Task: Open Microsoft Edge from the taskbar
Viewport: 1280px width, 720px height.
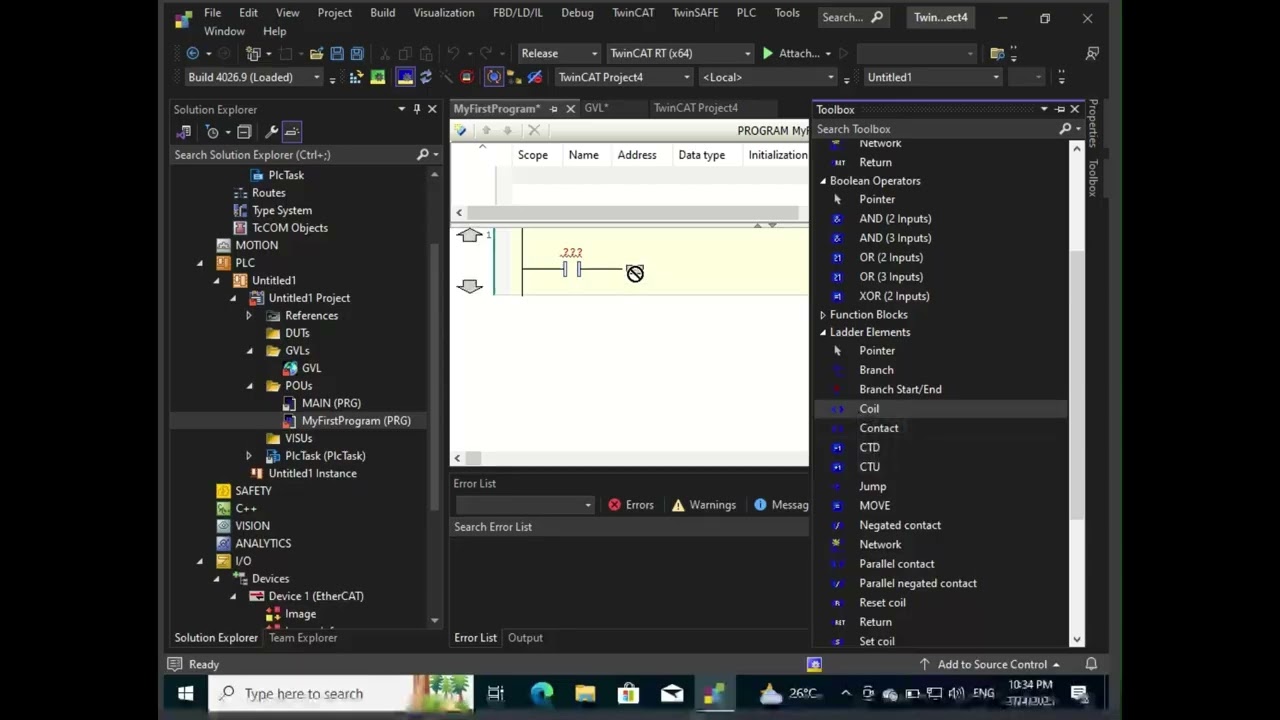Action: pos(542,693)
